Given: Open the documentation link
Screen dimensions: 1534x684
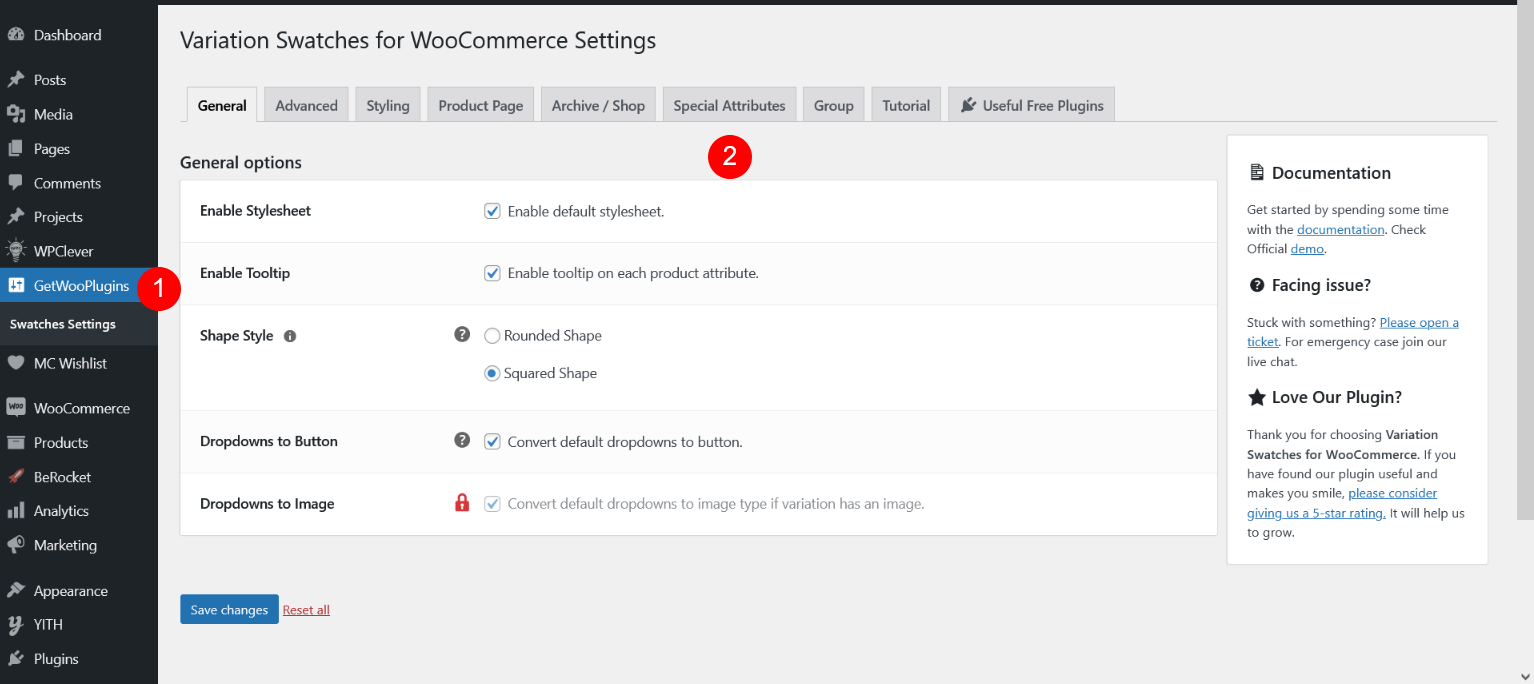Looking at the screenshot, I should point(1341,229).
